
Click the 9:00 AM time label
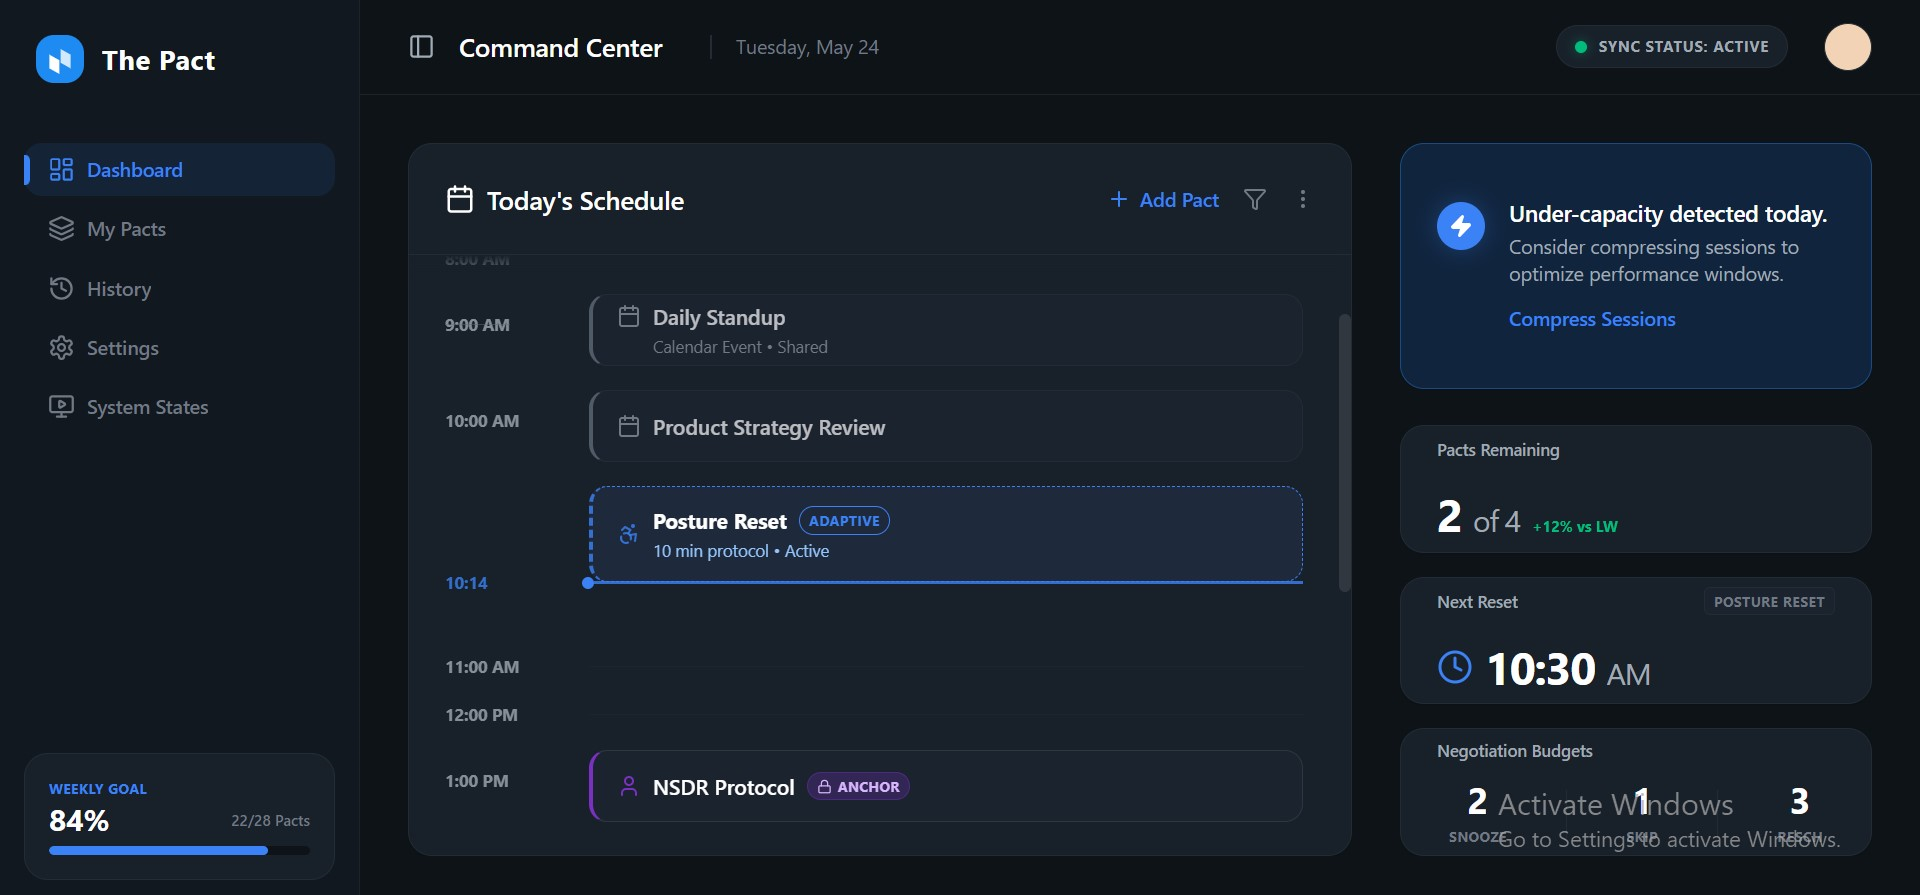(x=477, y=325)
